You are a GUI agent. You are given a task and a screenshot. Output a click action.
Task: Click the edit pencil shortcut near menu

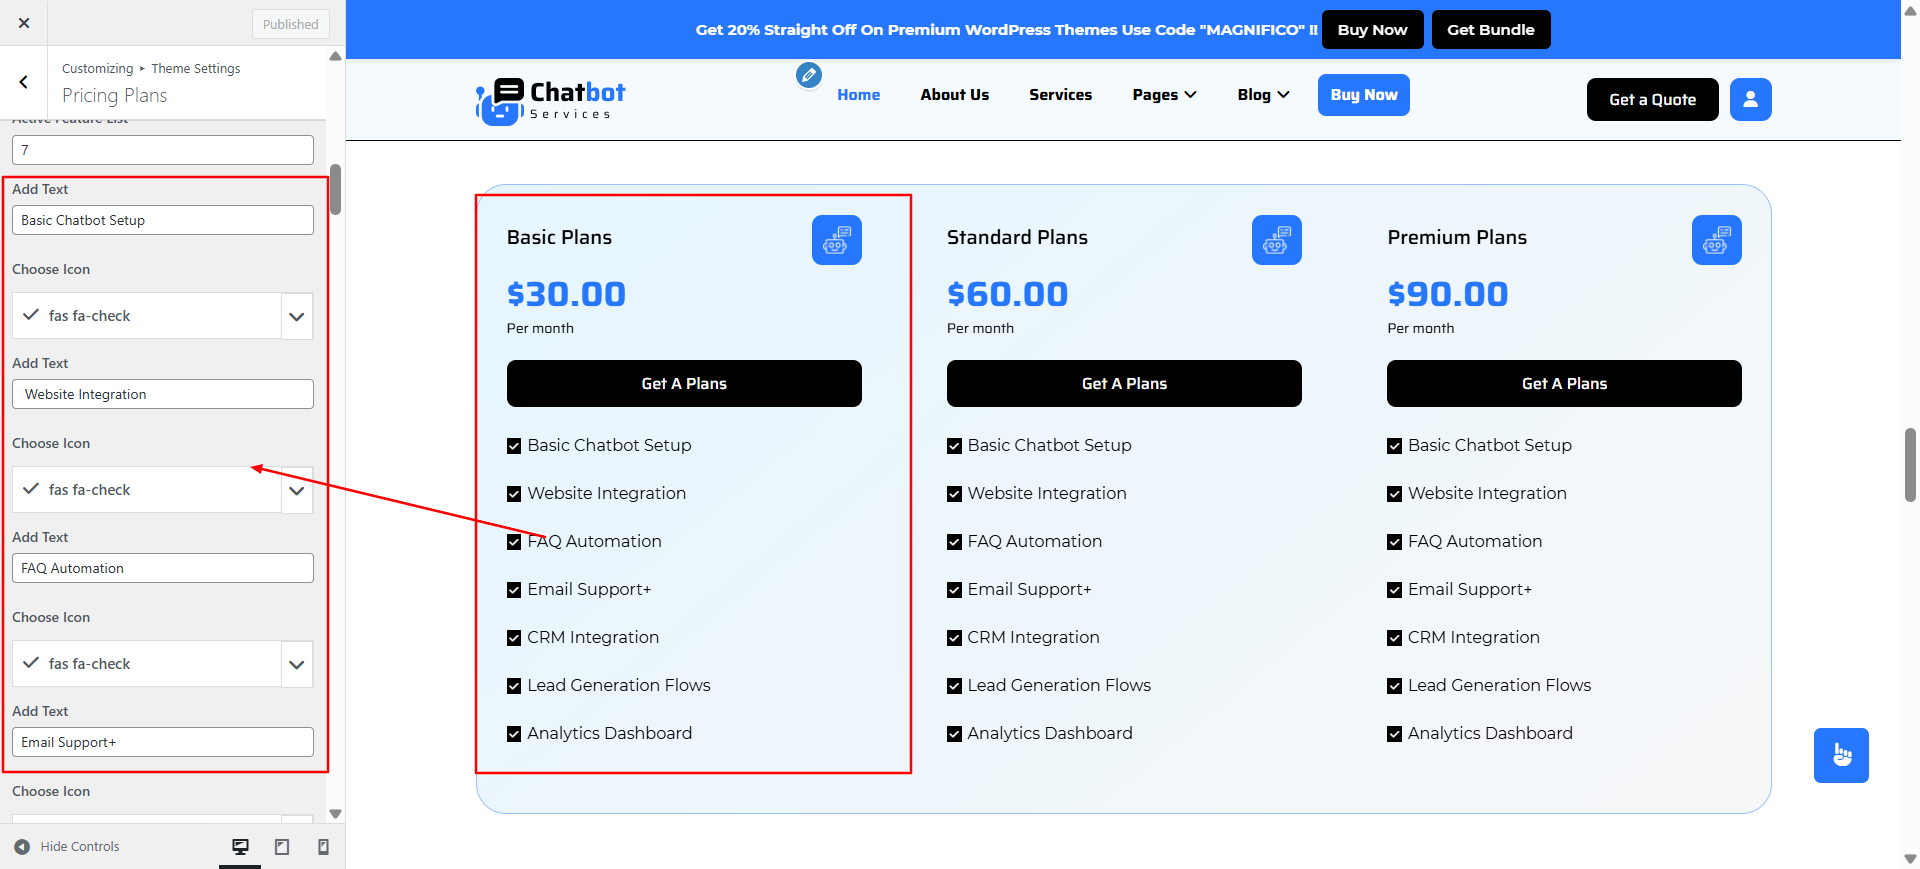(x=809, y=75)
